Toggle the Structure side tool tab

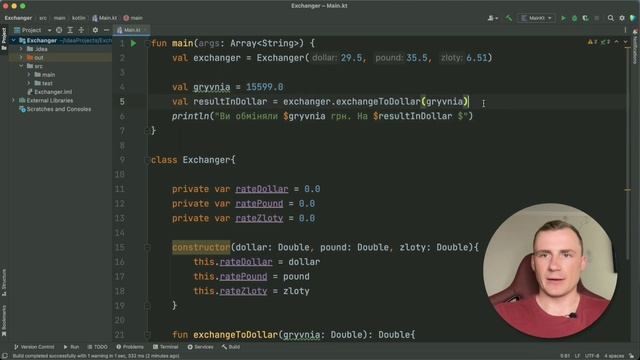click(4, 282)
